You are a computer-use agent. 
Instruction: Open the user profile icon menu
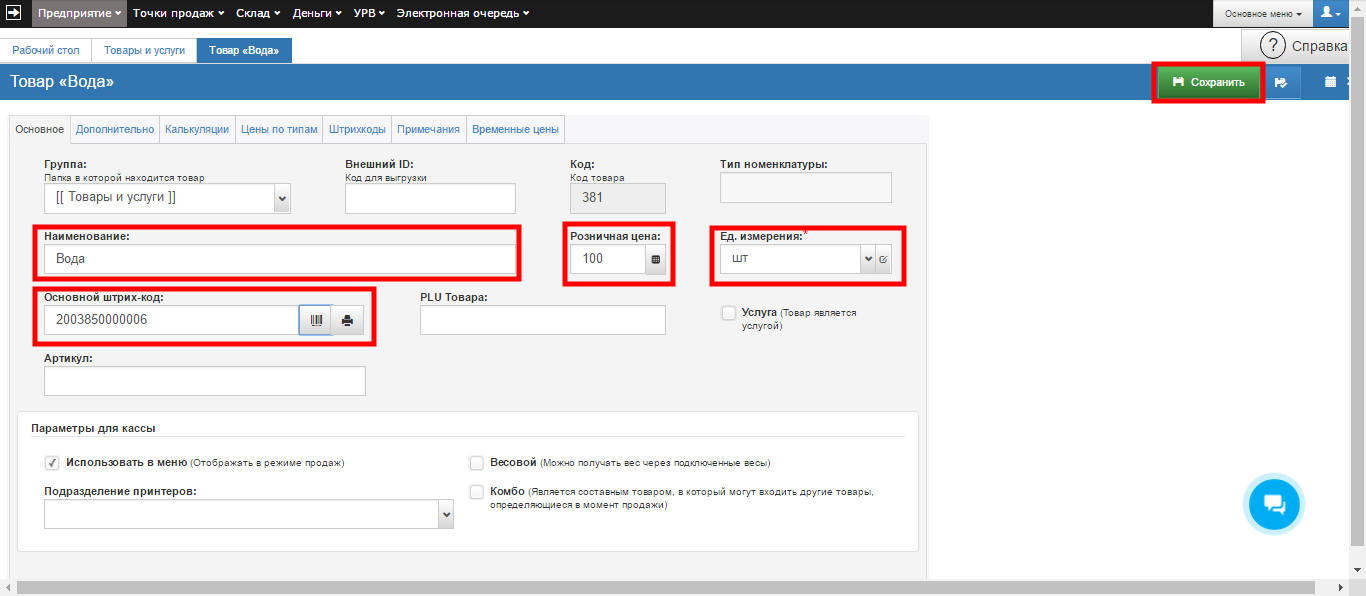[x=1330, y=13]
